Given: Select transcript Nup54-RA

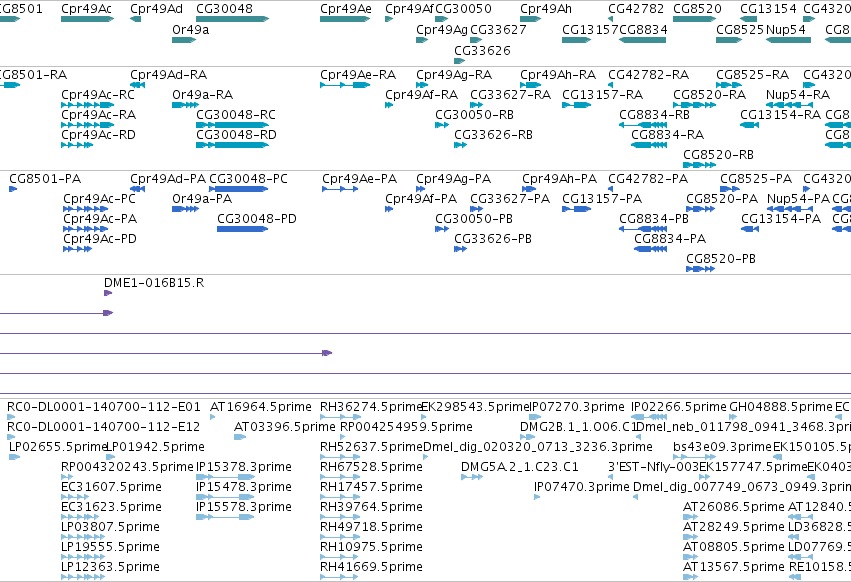Looking at the screenshot, I should [x=798, y=94].
